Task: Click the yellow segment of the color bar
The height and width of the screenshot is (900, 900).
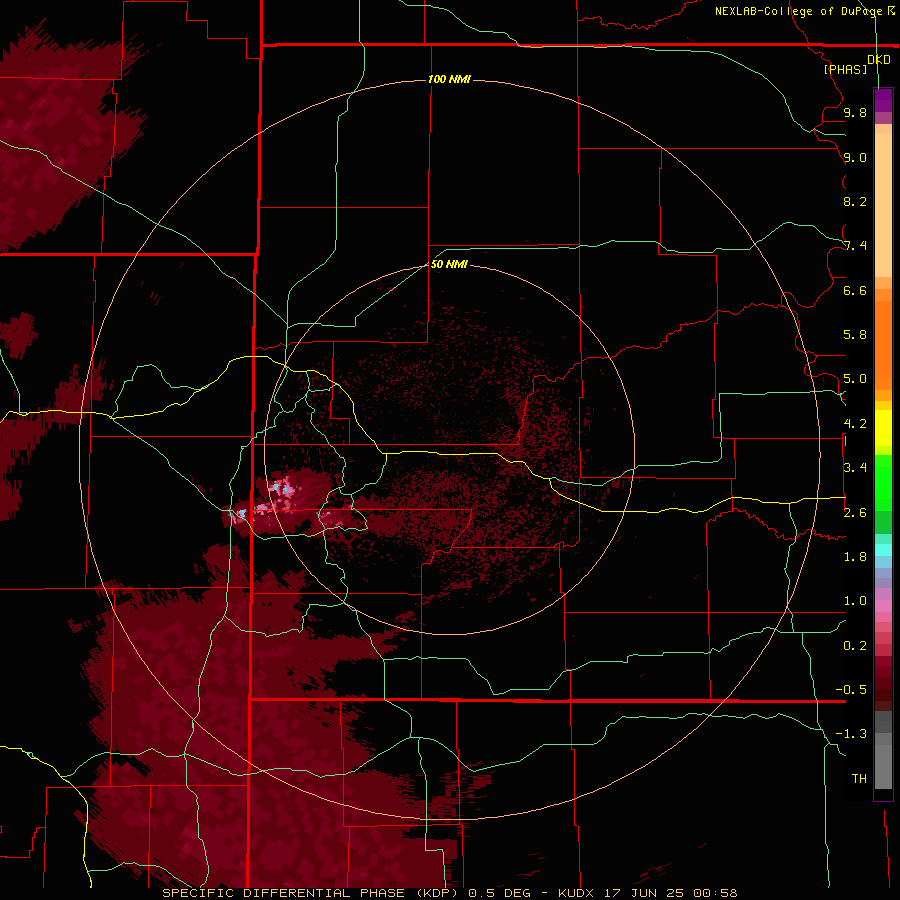Action: (883, 428)
